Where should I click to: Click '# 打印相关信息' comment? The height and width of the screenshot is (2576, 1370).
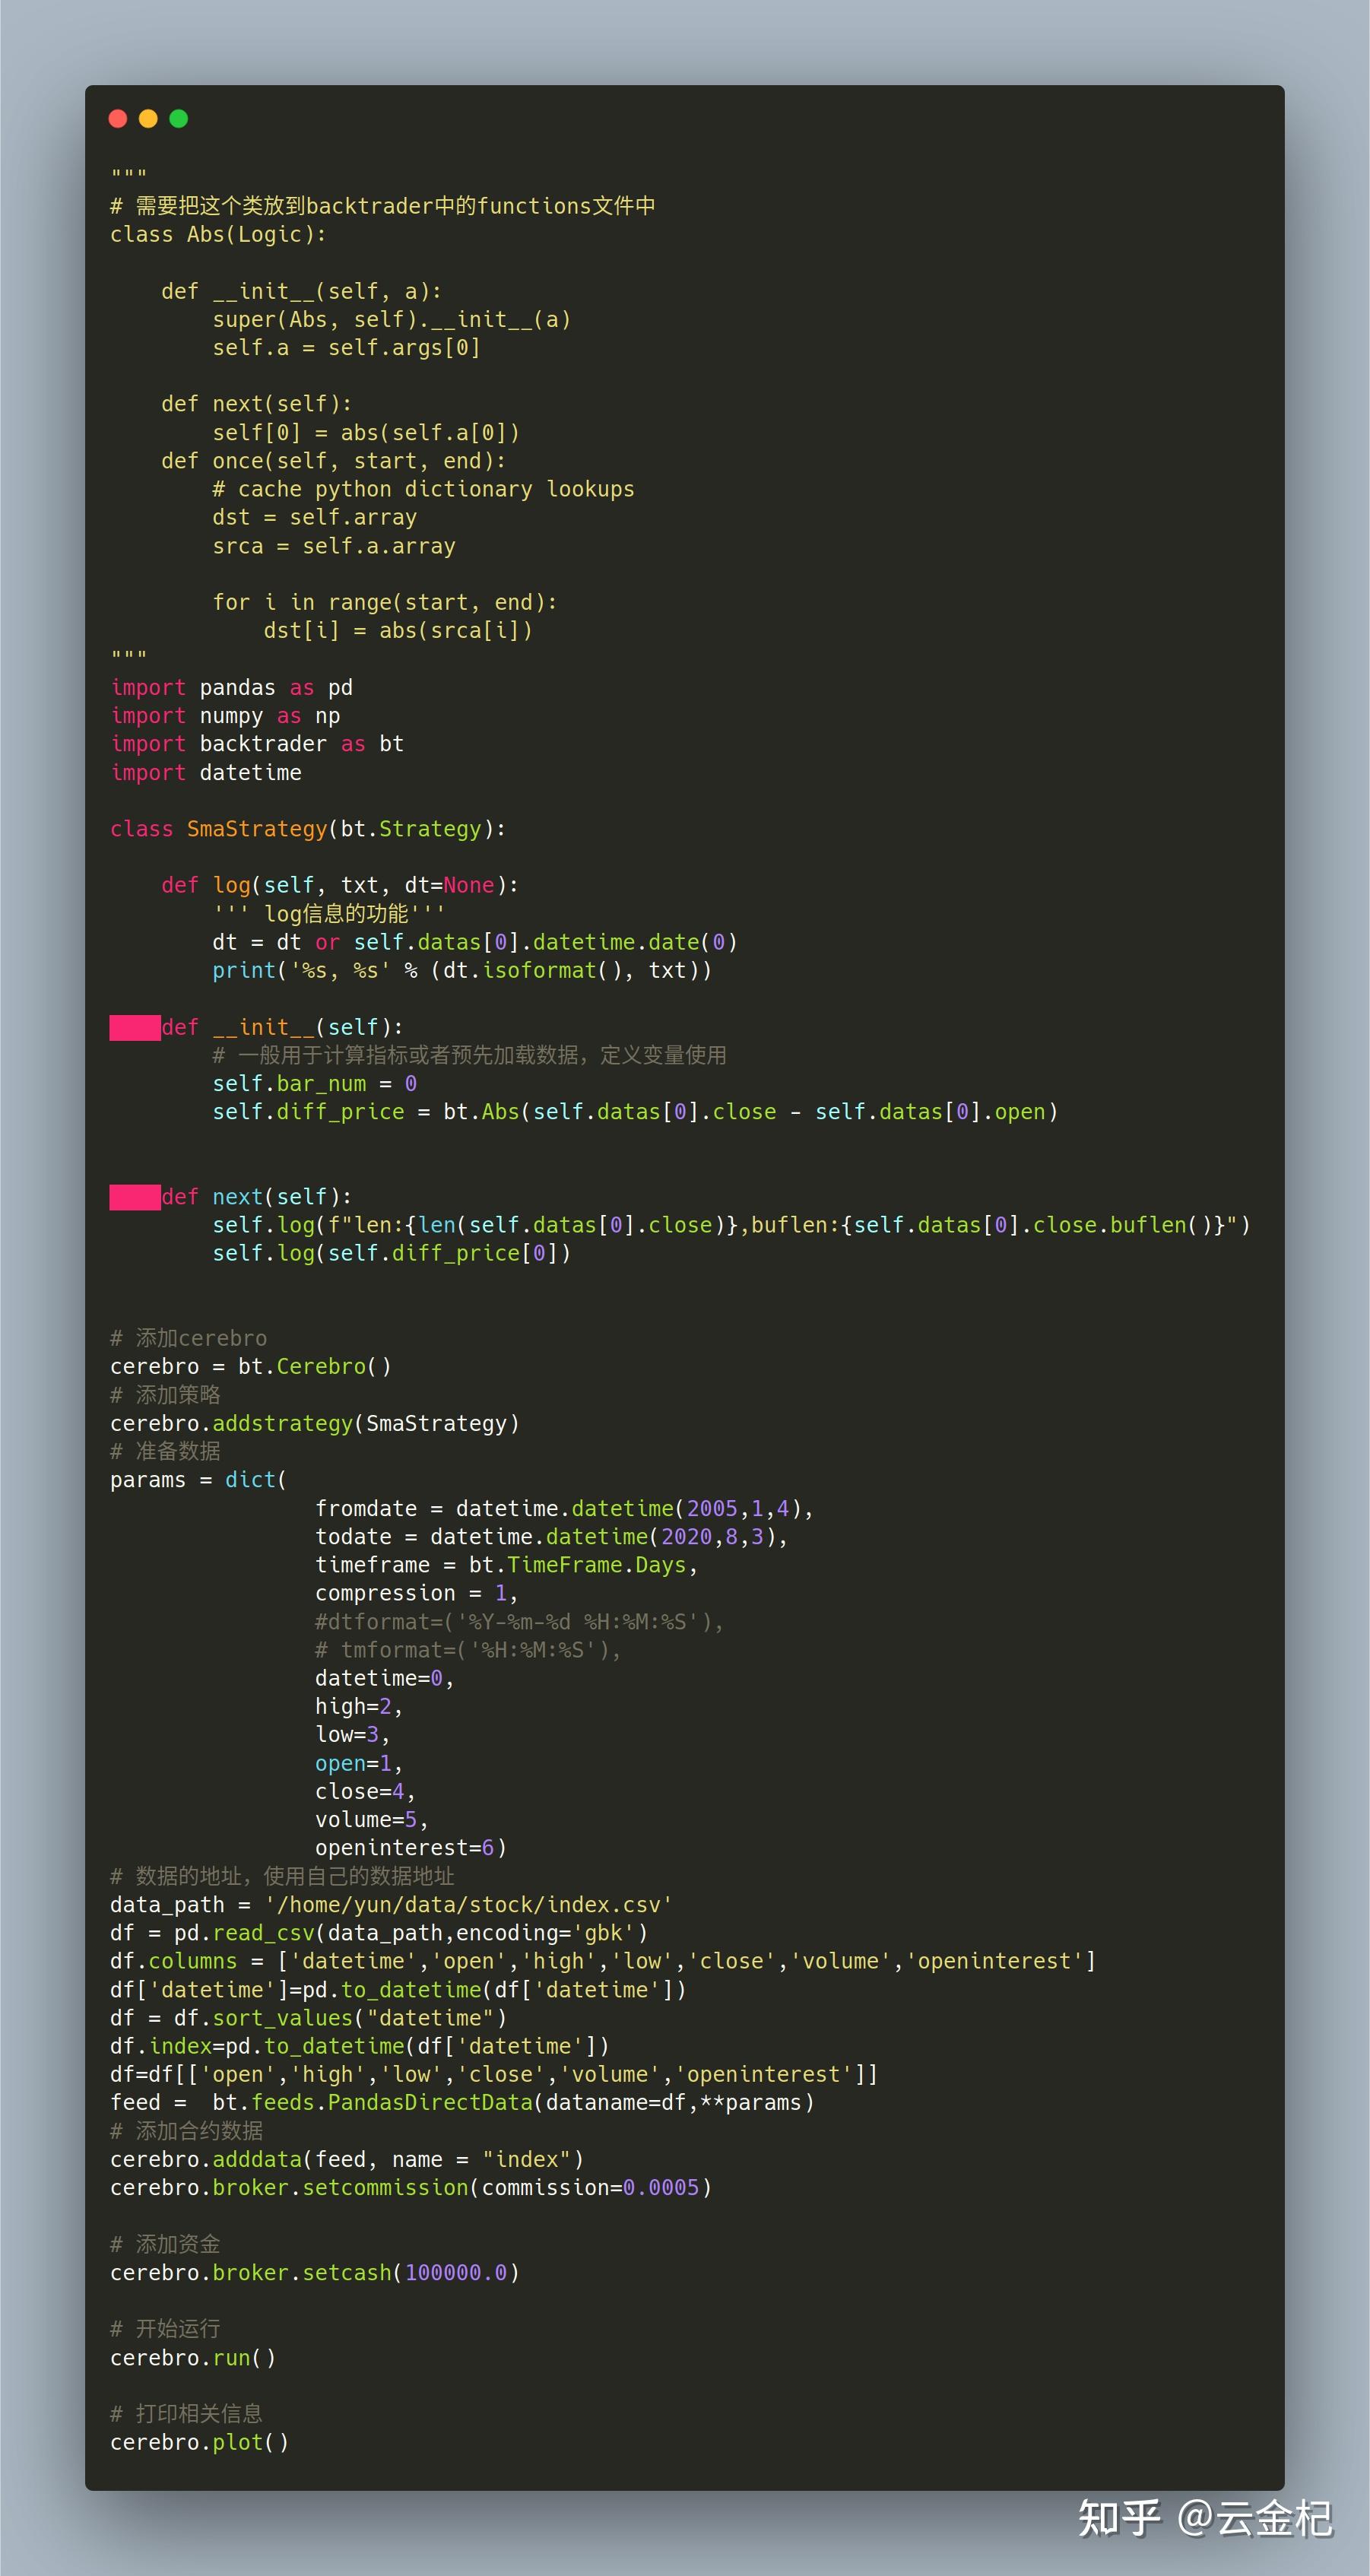coord(187,2413)
